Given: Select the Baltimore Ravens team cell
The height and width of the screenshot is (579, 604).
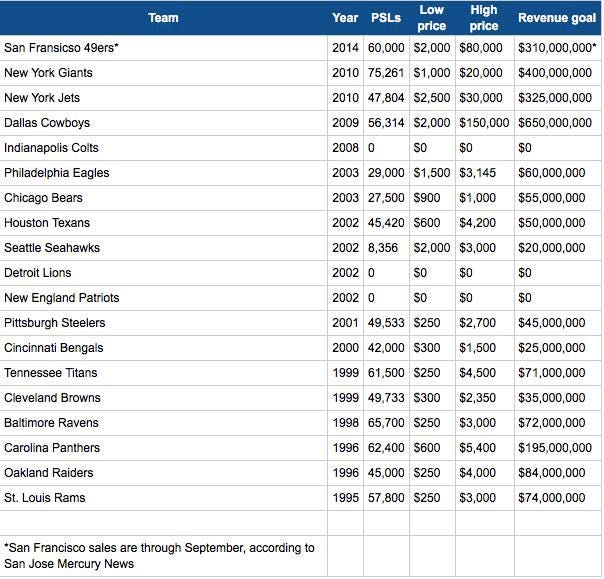Looking at the screenshot, I should 163,423.
